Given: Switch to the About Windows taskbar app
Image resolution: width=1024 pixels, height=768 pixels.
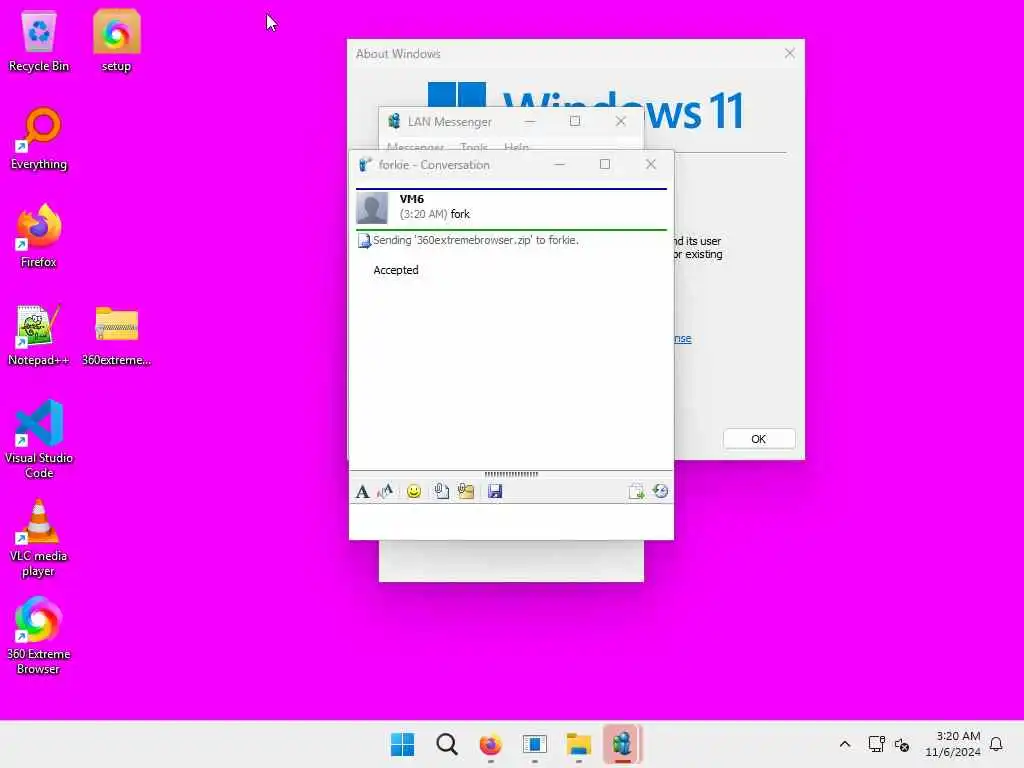Looking at the screenshot, I should 534,744.
